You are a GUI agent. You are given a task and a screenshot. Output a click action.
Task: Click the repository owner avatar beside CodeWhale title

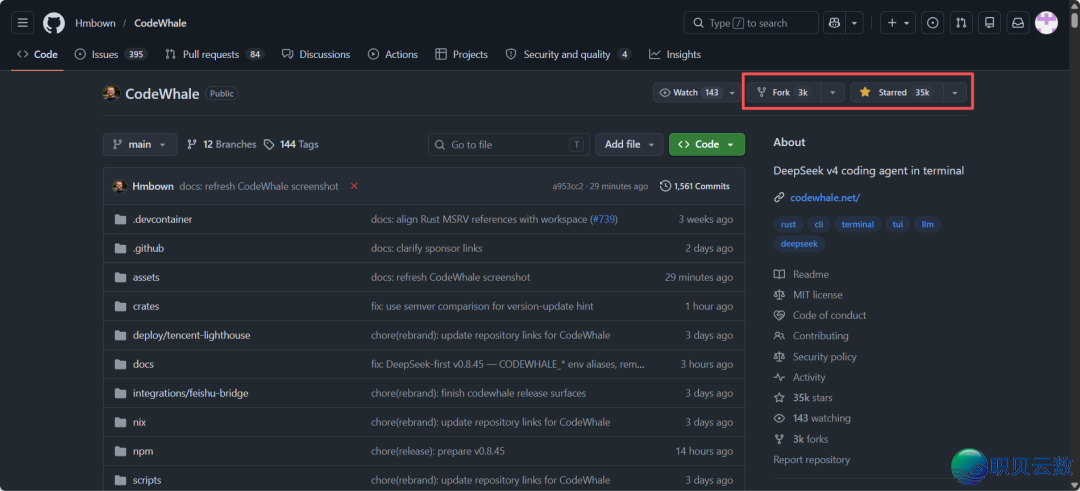pyautogui.click(x=111, y=93)
